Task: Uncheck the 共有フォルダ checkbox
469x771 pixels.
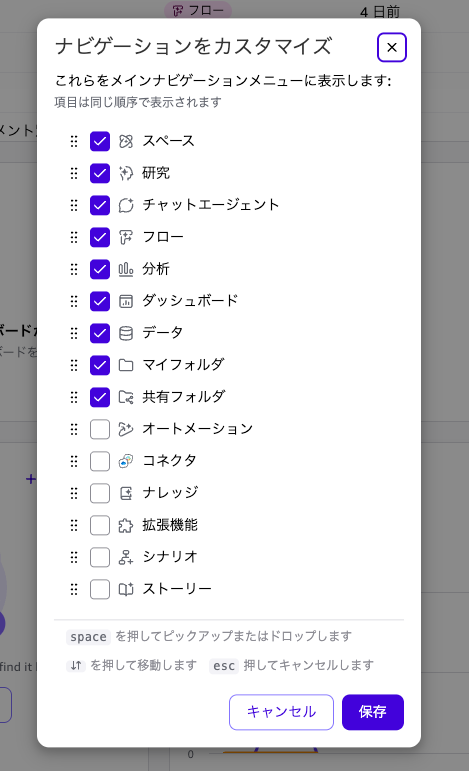Action: 100,397
